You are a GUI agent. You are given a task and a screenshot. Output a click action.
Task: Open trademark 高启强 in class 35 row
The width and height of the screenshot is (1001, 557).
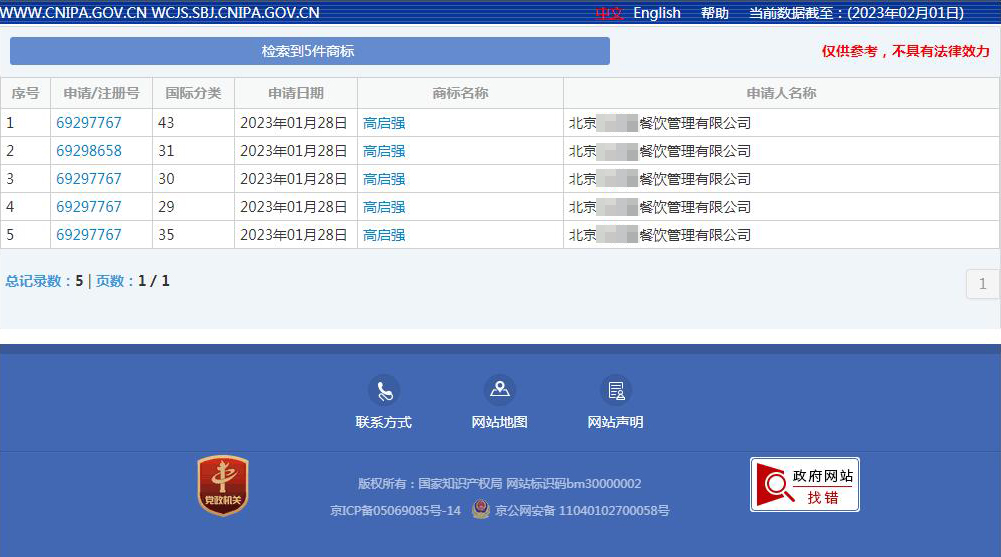[x=384, y=235]
